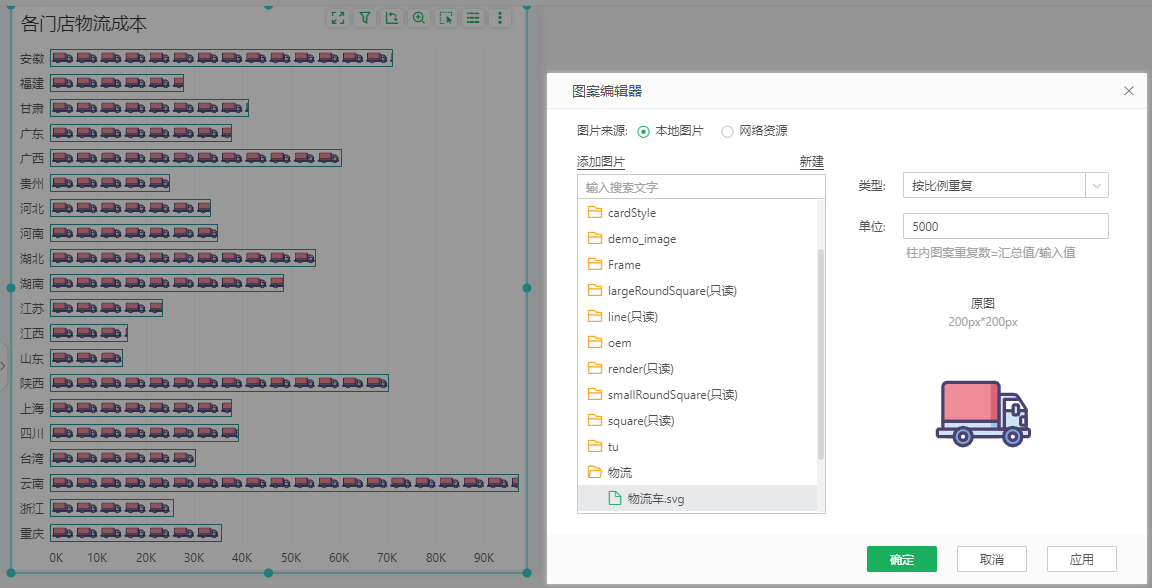Apply changes using the 应用 button
The height and width of the screenshot is (588, 1152).
(1083, 559)
